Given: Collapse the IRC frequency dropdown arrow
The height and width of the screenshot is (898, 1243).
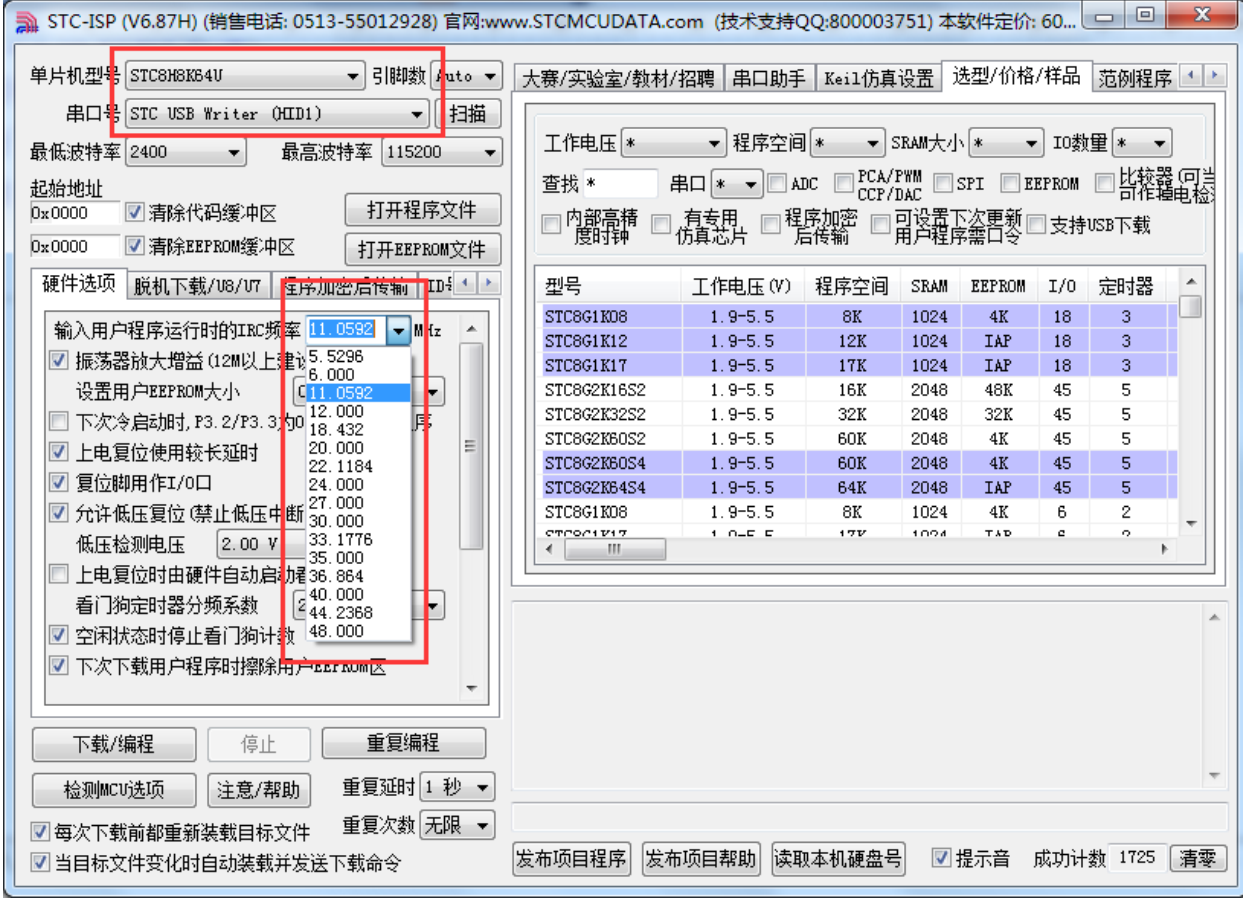Looking at the screenshot, I should [399, 330].
